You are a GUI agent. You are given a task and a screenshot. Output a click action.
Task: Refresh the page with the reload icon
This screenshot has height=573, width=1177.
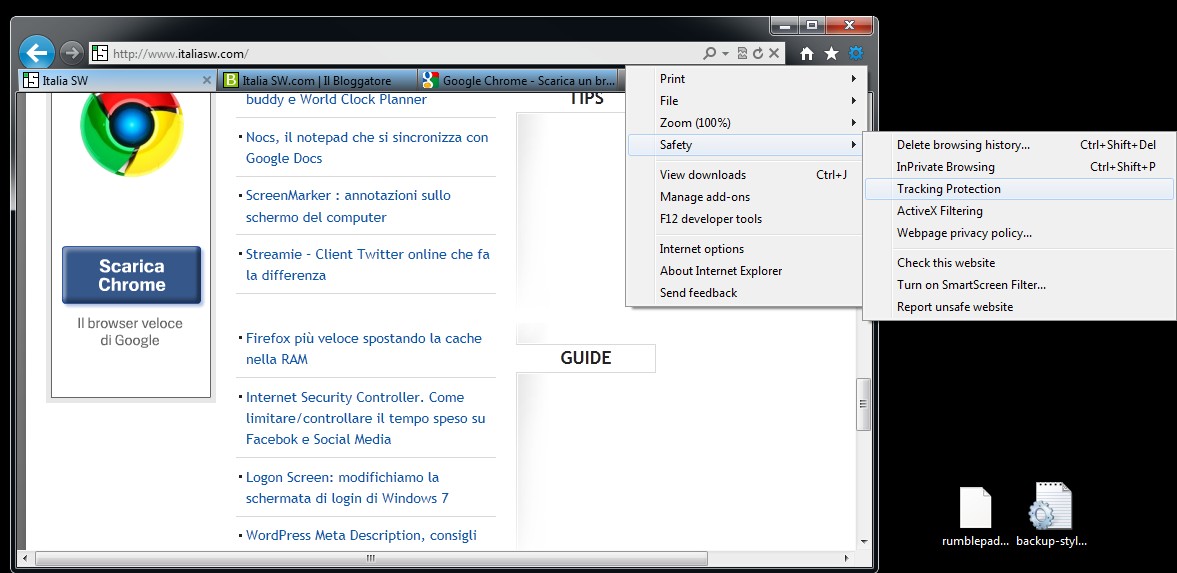[758, 53]
